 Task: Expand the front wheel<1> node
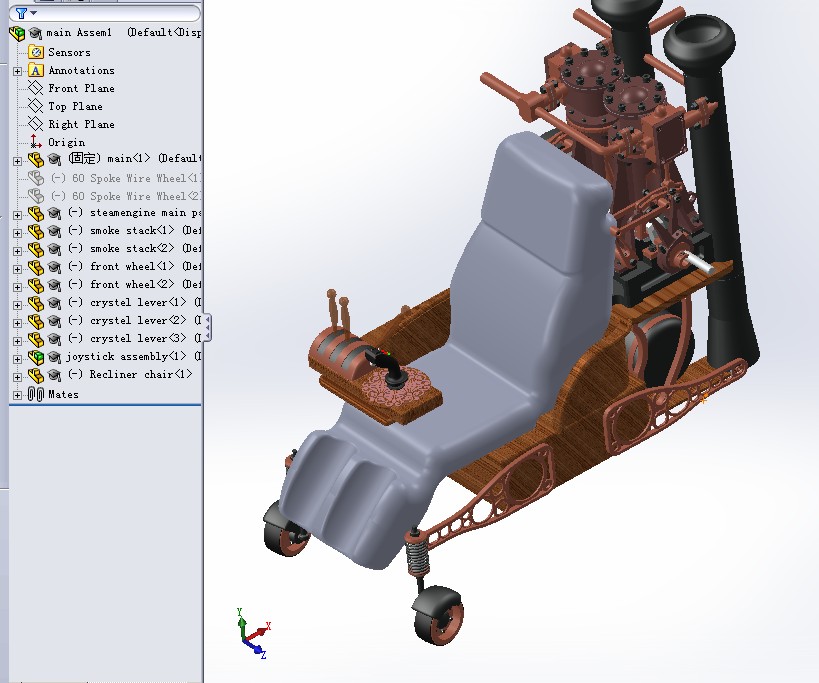17,269
